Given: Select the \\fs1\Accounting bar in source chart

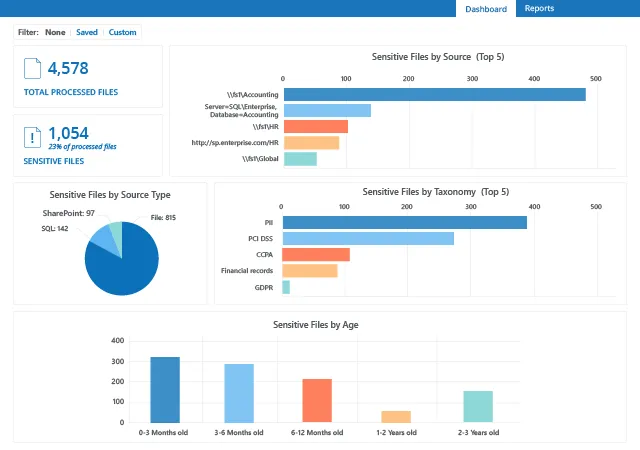Looking at the screenshot, I should (435, 94).
